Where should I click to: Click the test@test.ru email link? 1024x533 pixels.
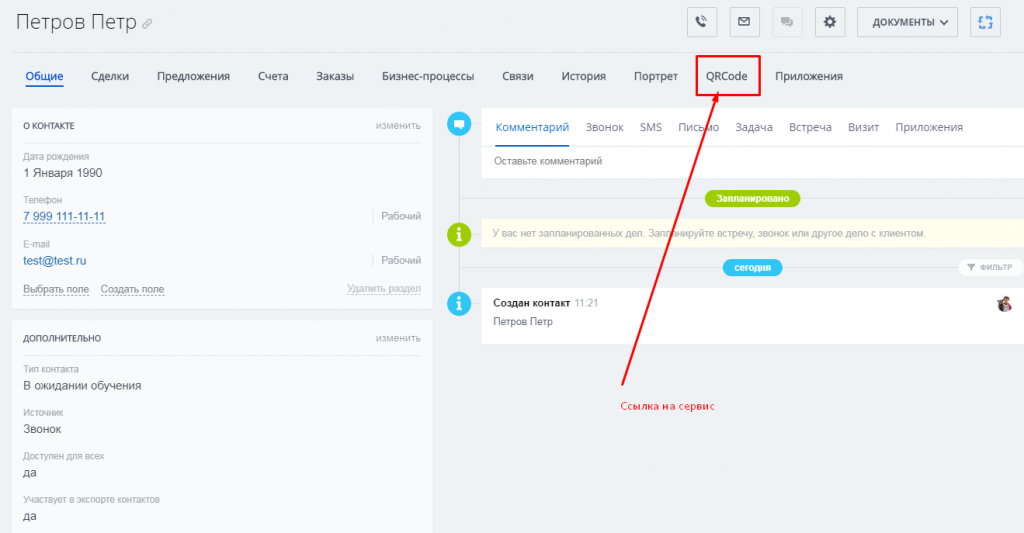tap(55, 261)
